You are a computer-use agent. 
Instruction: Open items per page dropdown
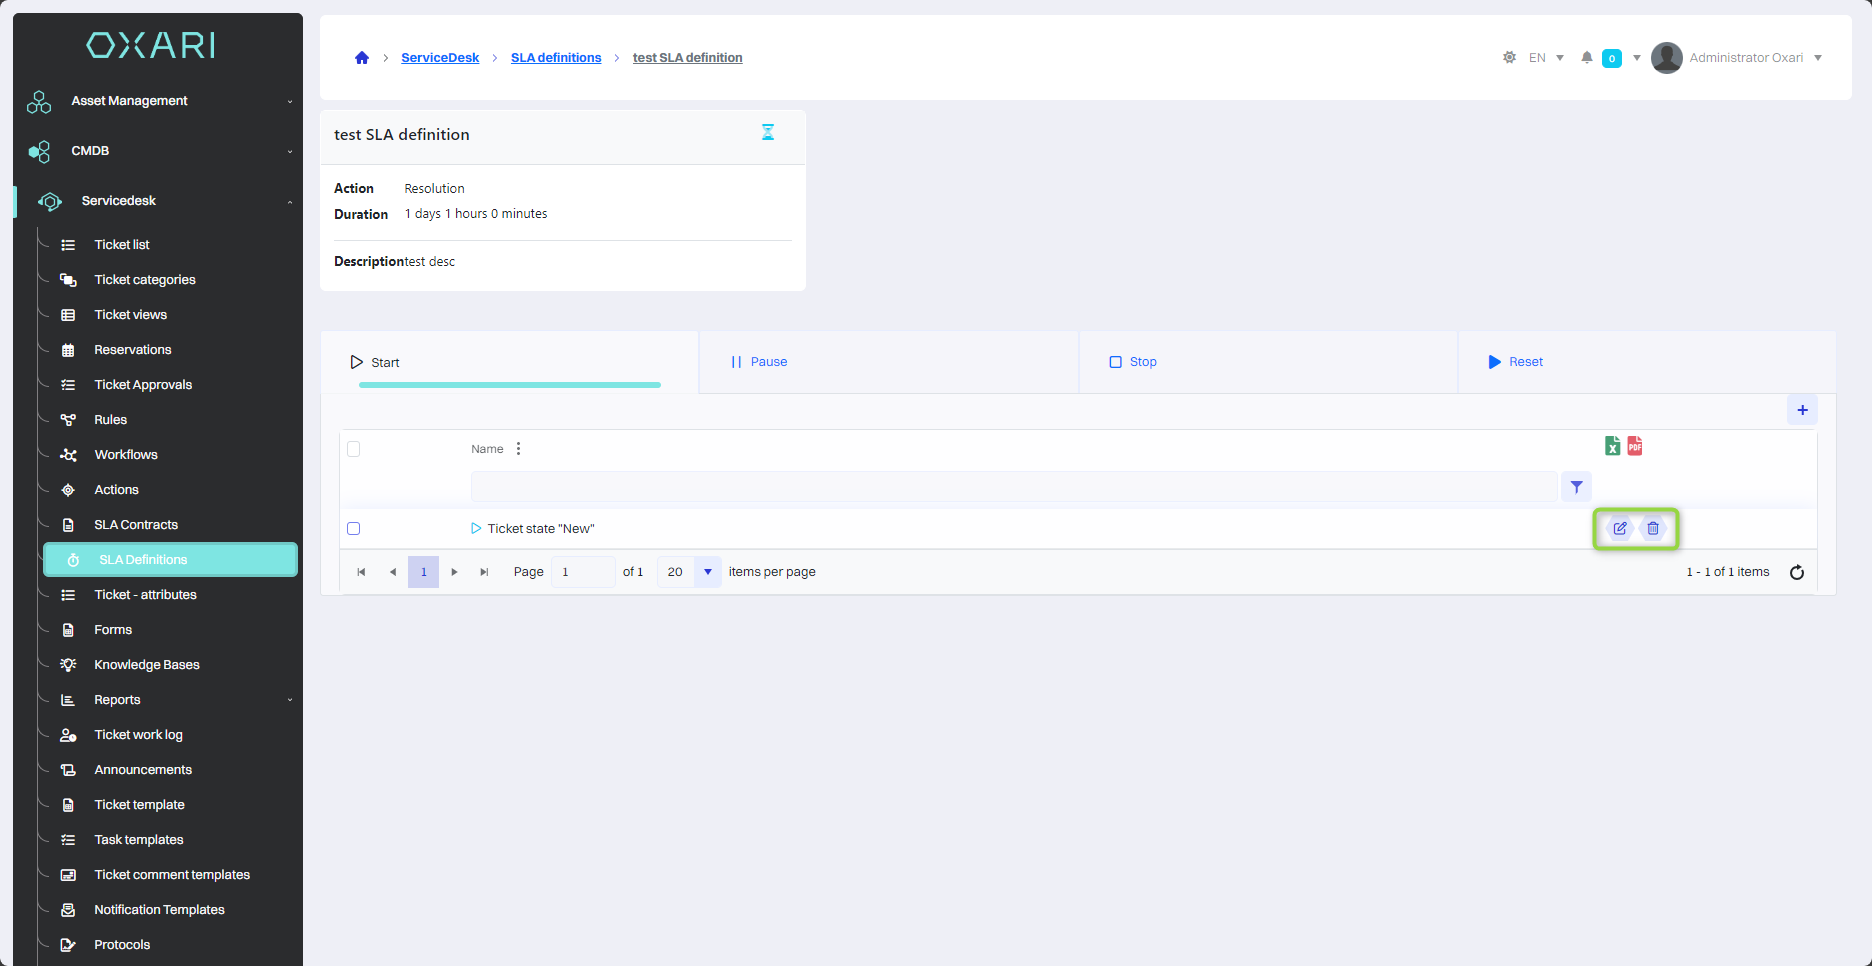[x=707, y=572]
